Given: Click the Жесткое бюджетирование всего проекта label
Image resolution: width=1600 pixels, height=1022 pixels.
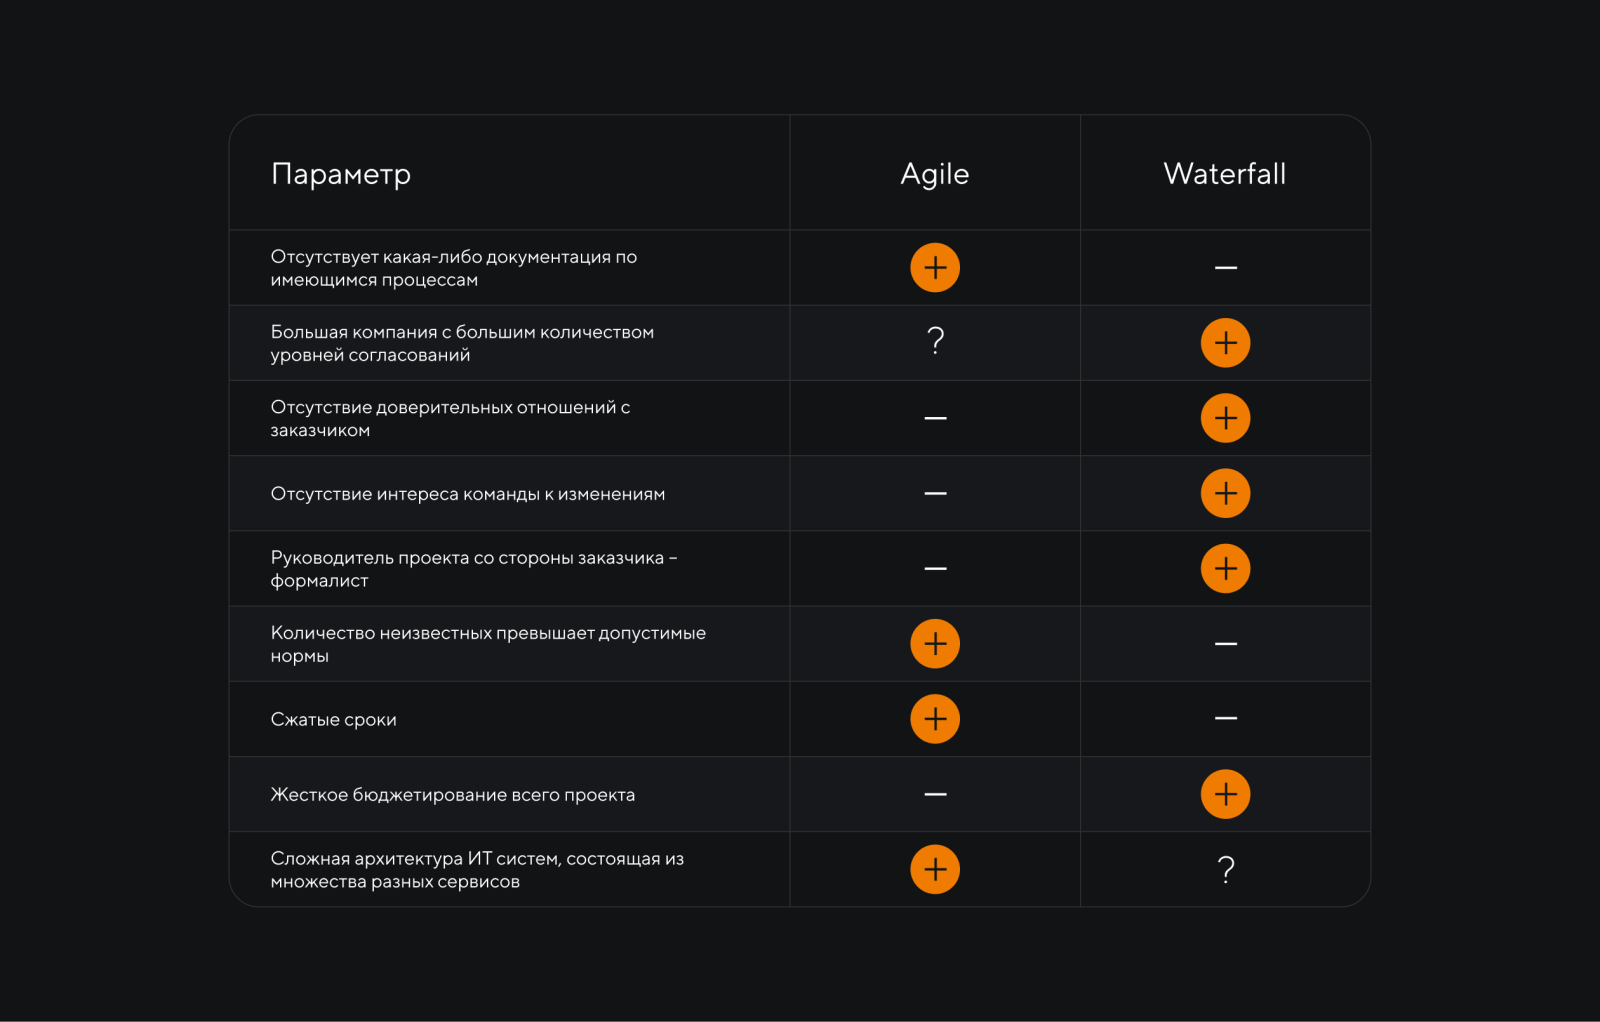Looking at the screenshot, I should [x=453, y=795].
